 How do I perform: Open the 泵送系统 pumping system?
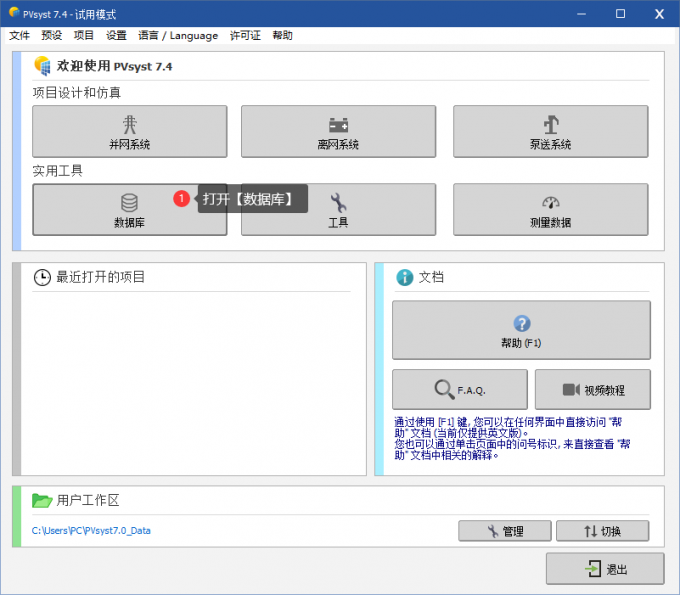[x=551, y=131]
